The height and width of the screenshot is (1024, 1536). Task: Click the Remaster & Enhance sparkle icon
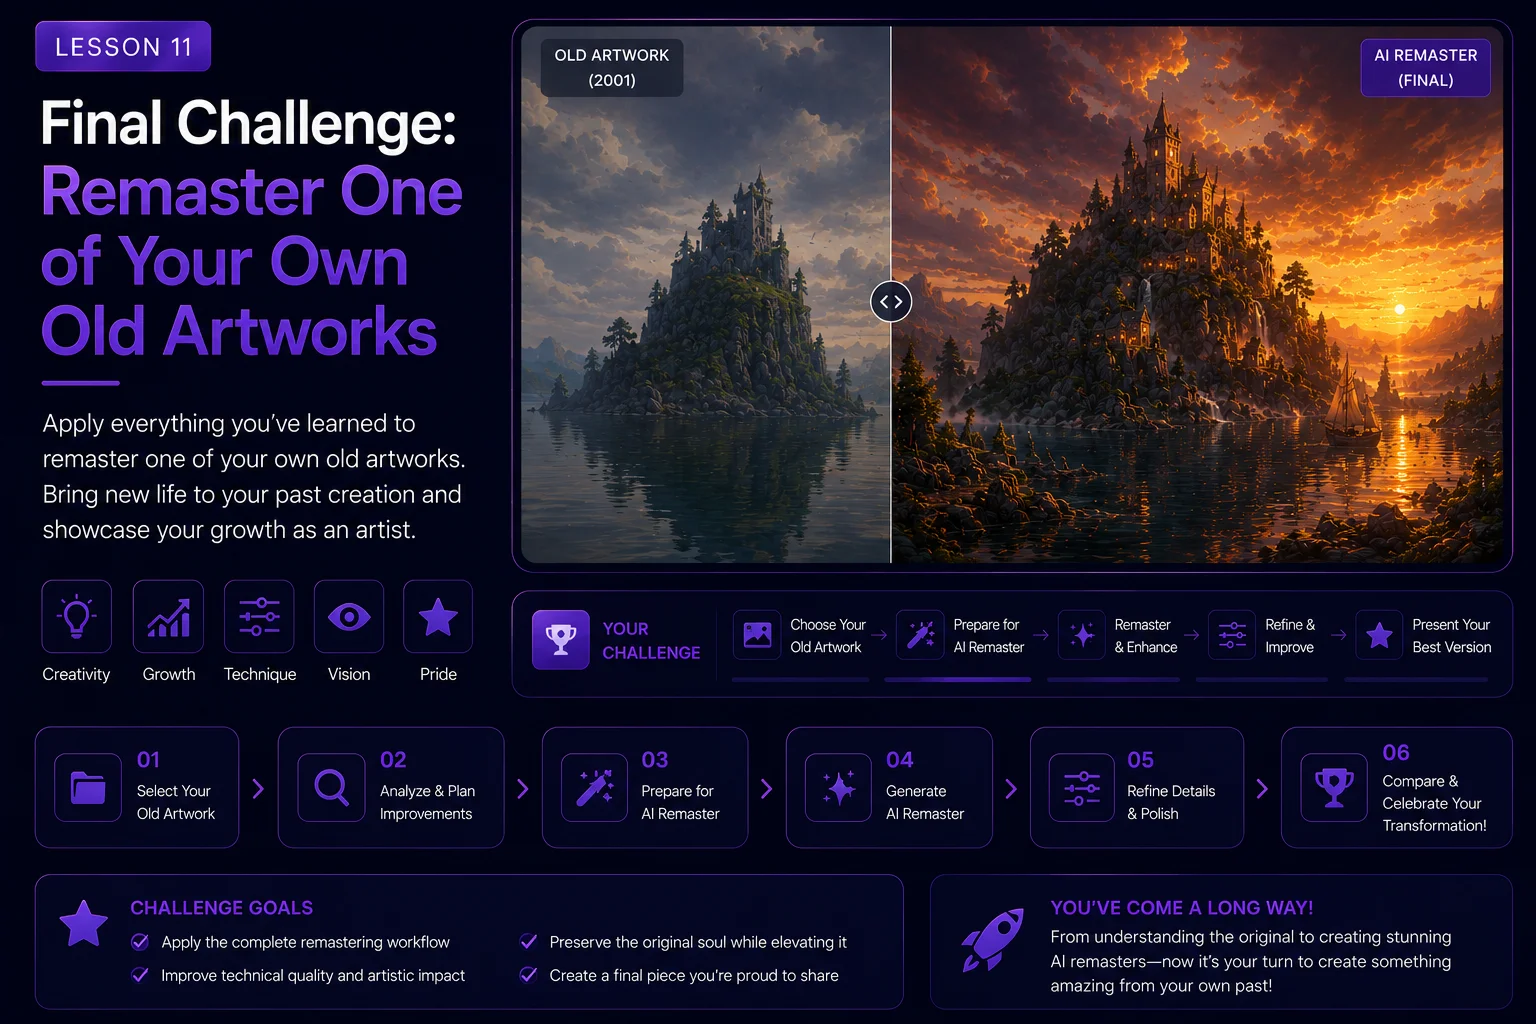[1082, 635]
